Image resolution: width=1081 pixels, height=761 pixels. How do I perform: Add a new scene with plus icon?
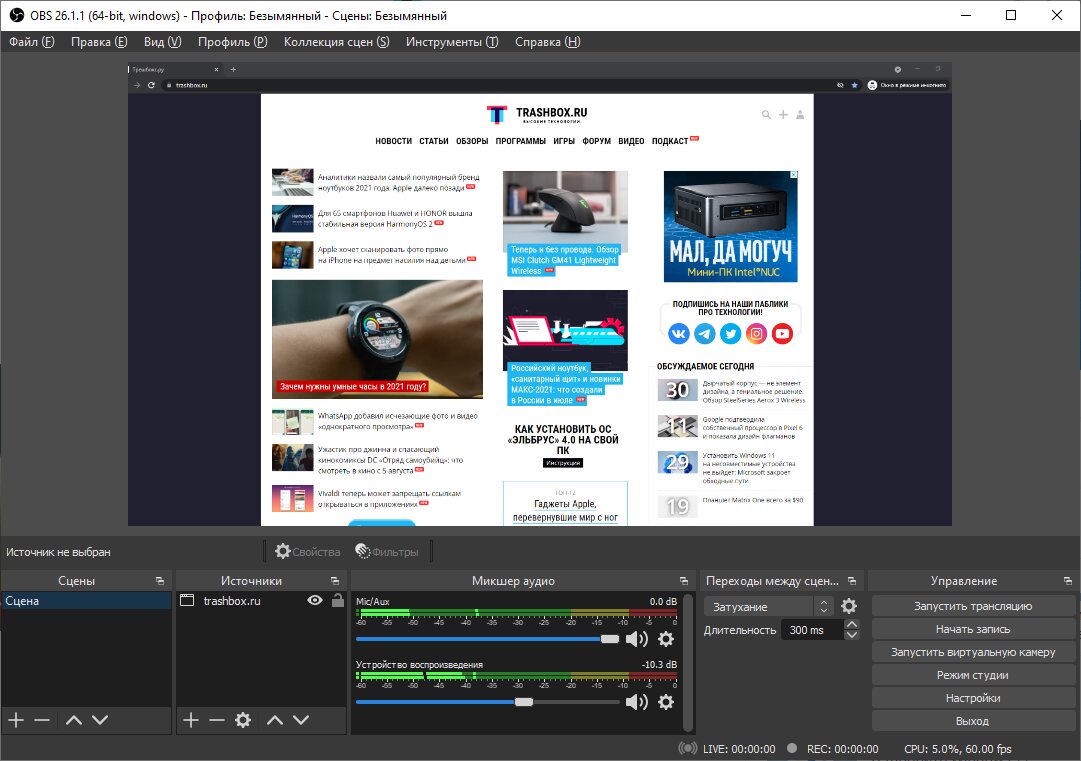[x=16, y=720]
